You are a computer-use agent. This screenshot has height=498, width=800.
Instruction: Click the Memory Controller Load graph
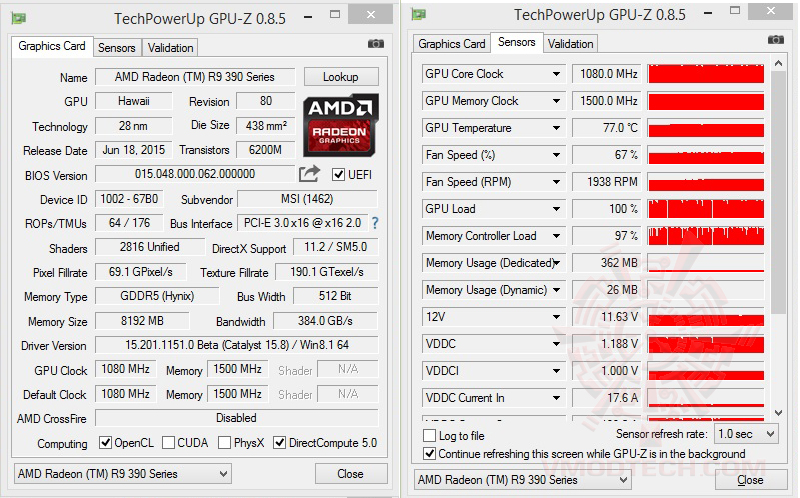pyautogui.click(x=706, y=236)
